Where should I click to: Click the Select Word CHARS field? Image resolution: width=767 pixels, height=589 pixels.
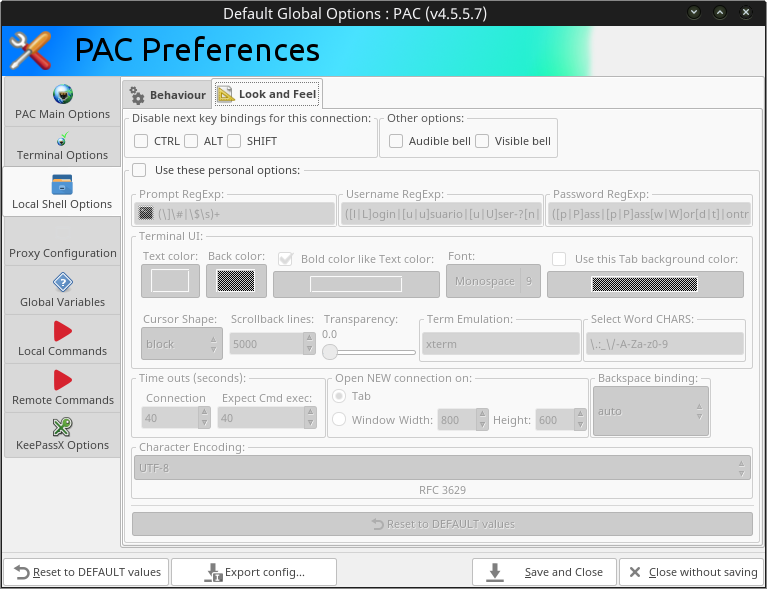coord(665,343)
